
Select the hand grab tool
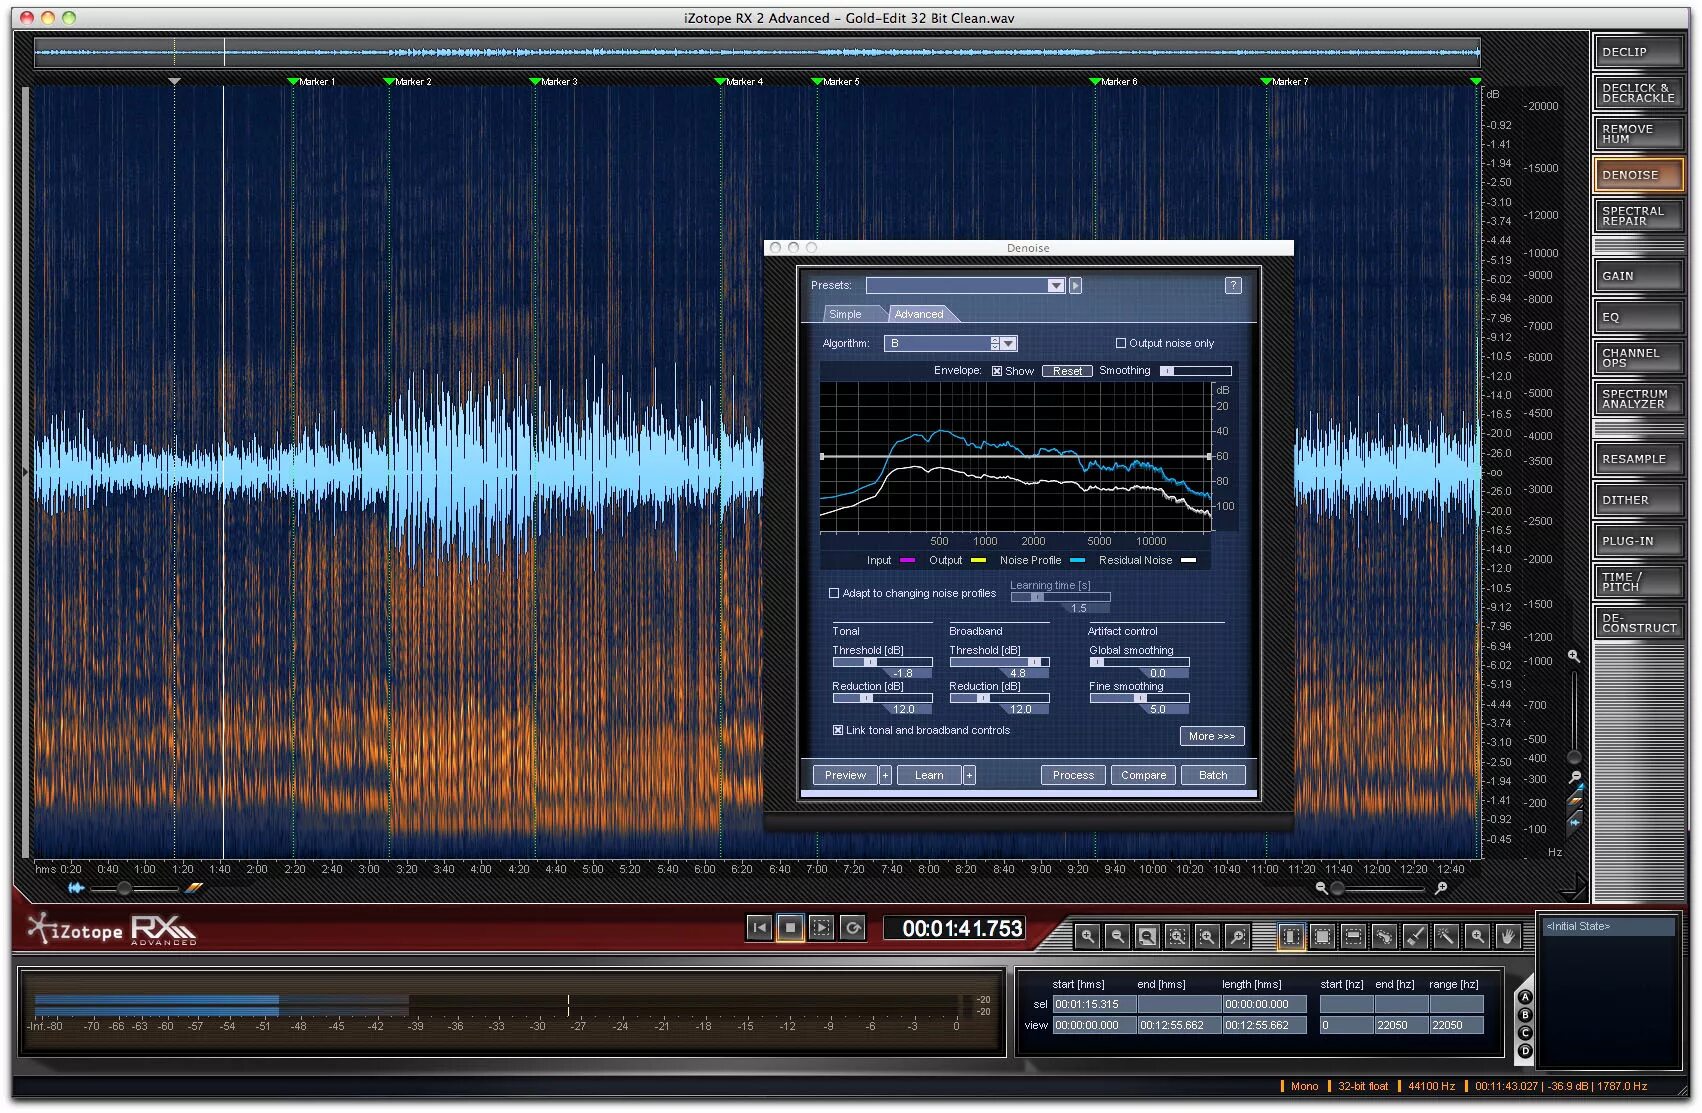(x=1508, y=936)
